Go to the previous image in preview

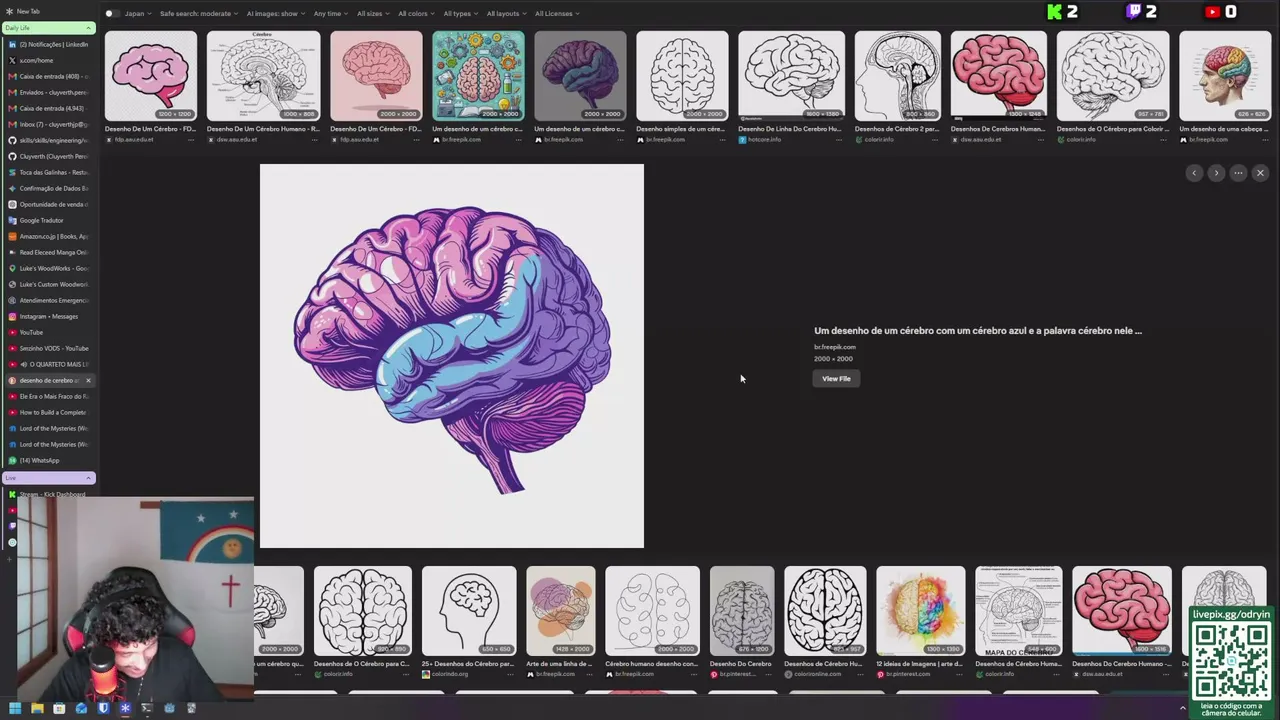[x=1194, y=173]
